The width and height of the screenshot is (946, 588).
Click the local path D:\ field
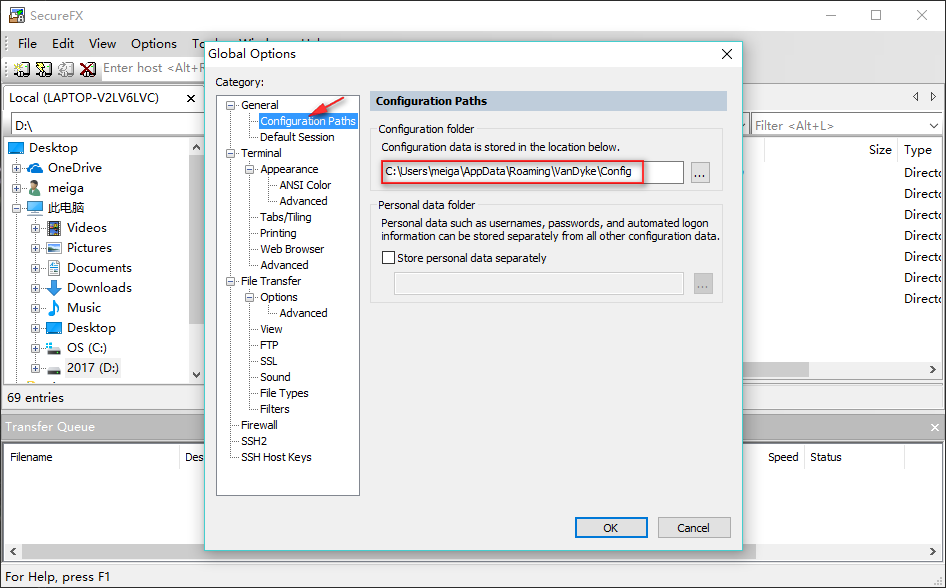coord(109,125)
